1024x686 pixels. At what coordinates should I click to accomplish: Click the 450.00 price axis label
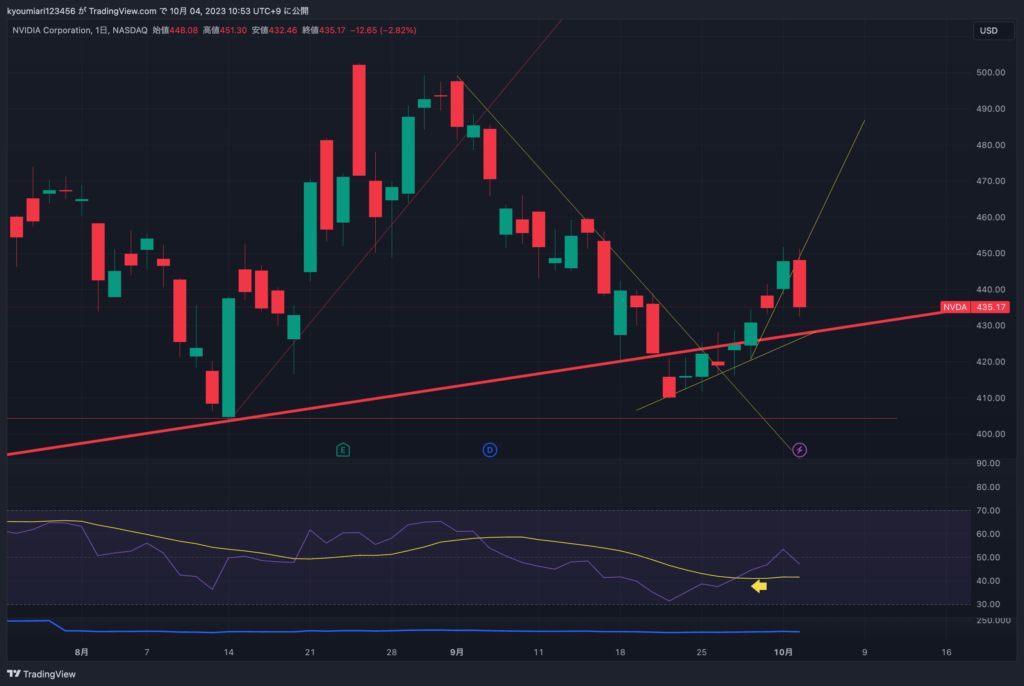990,253
